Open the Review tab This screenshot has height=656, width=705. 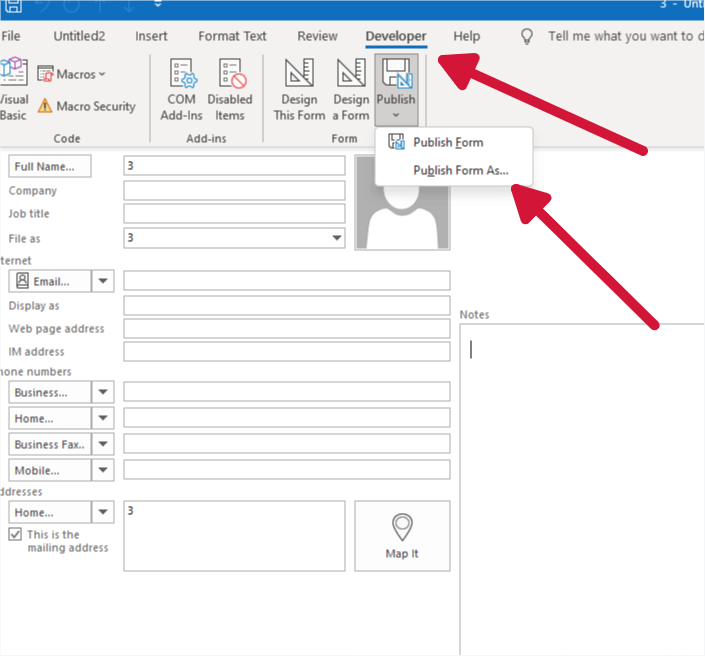pyautogui.click(x=317, y=36)
